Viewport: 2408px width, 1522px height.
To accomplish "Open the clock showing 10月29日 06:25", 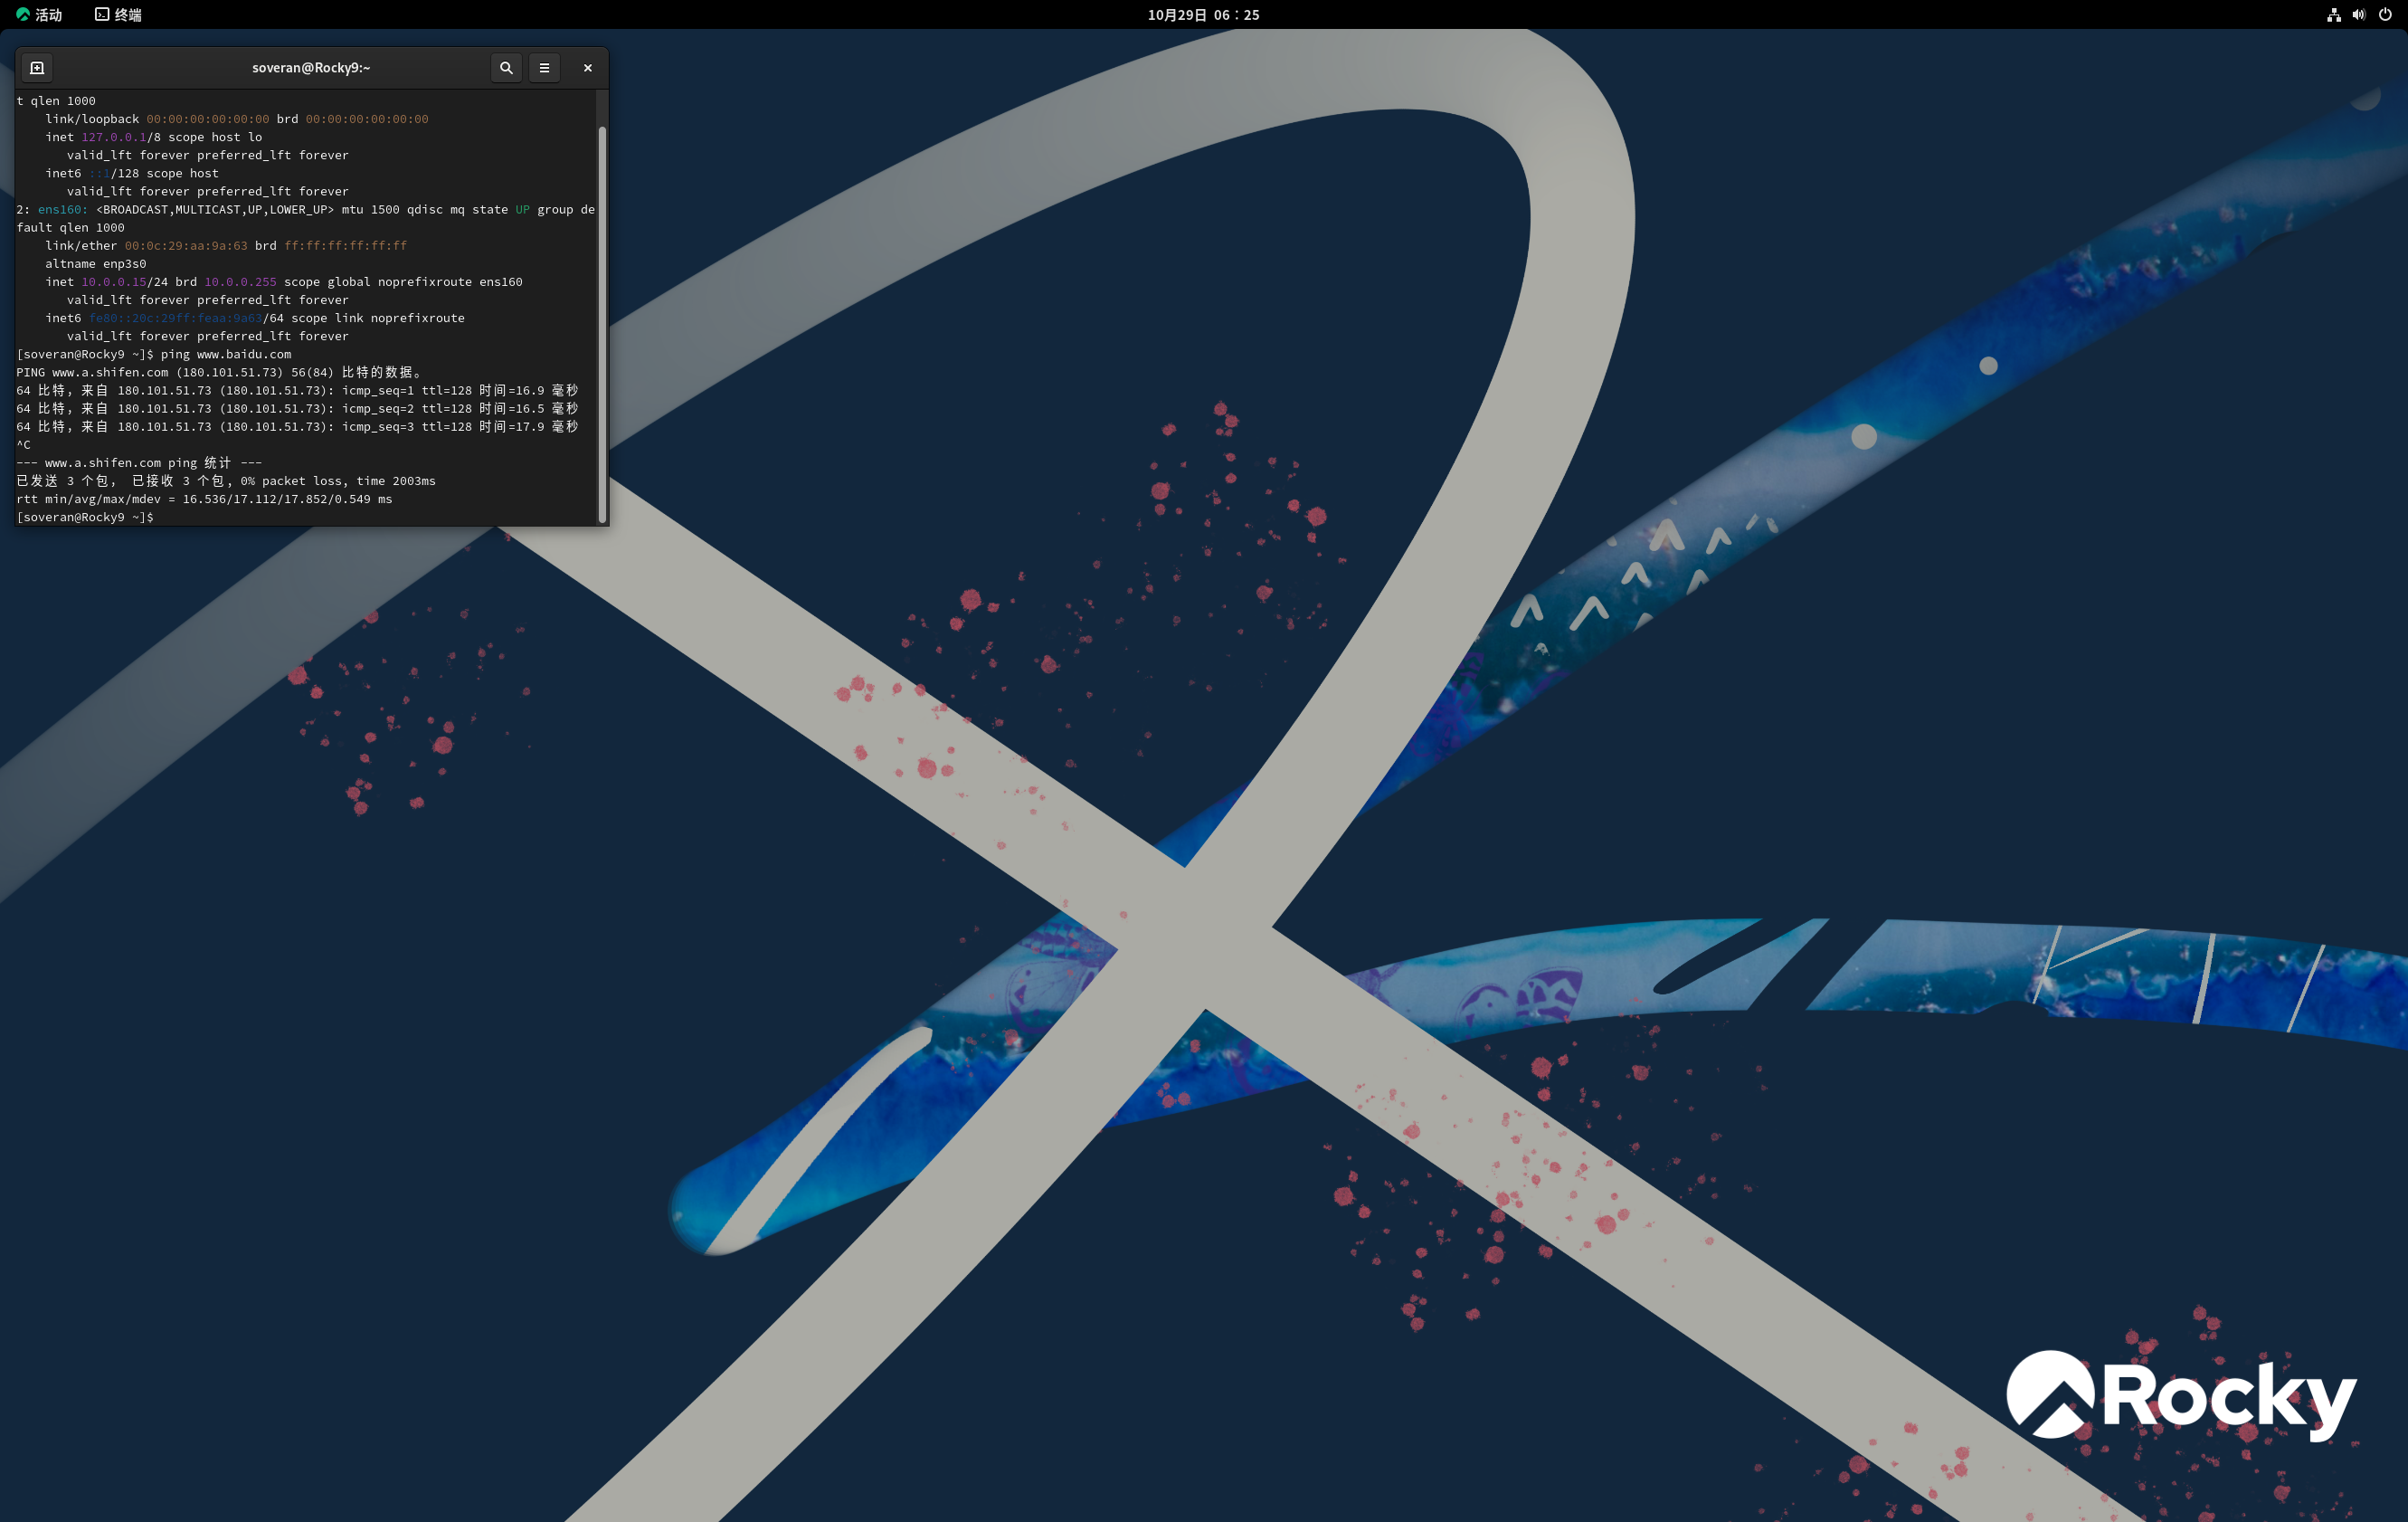I will click(1203, 15).
